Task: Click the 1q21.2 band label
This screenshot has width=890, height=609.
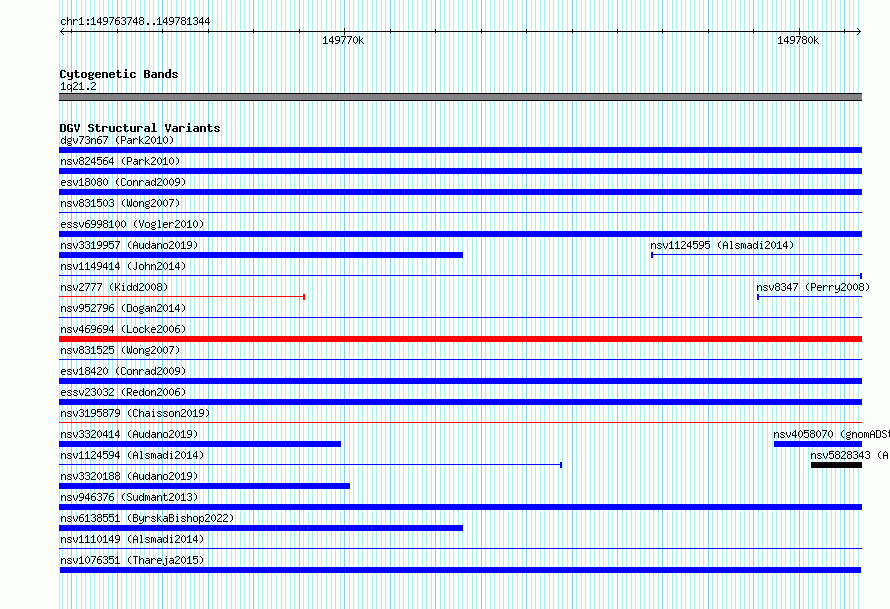Action: pyautogui.click(x=78, y=86)
